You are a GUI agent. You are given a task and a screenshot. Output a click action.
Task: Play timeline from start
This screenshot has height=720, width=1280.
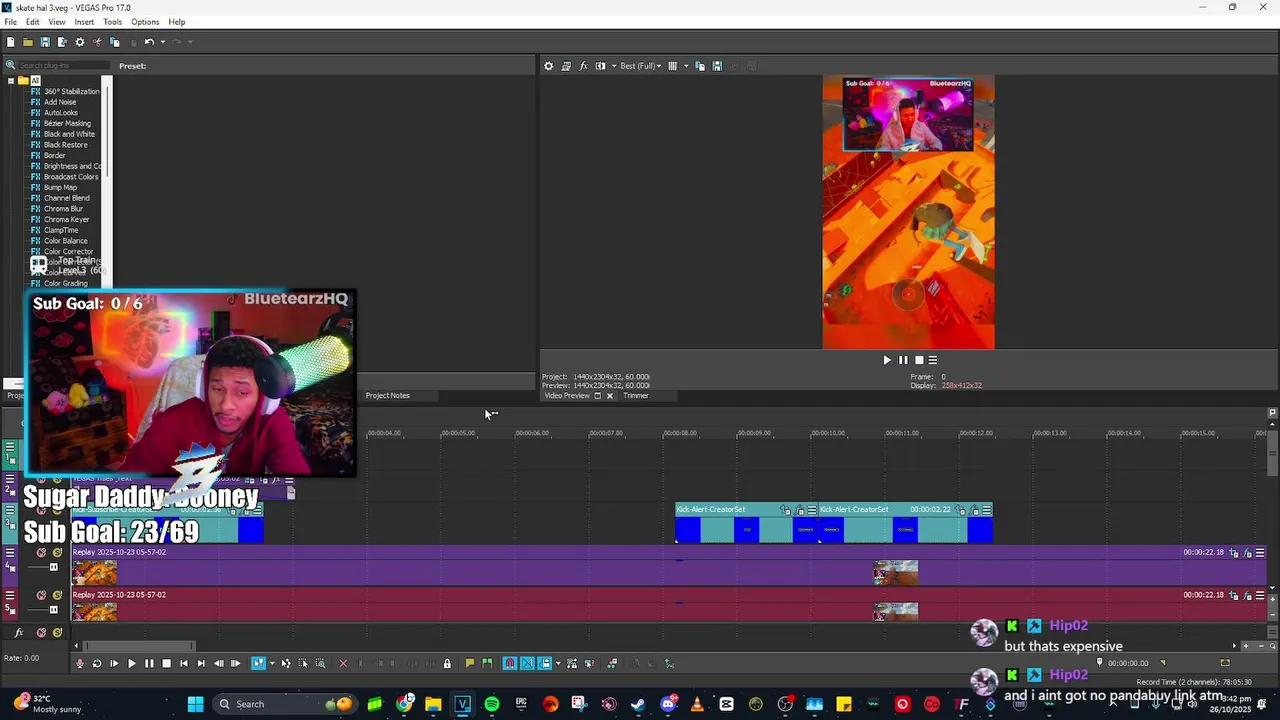click(x=114, y=663)
